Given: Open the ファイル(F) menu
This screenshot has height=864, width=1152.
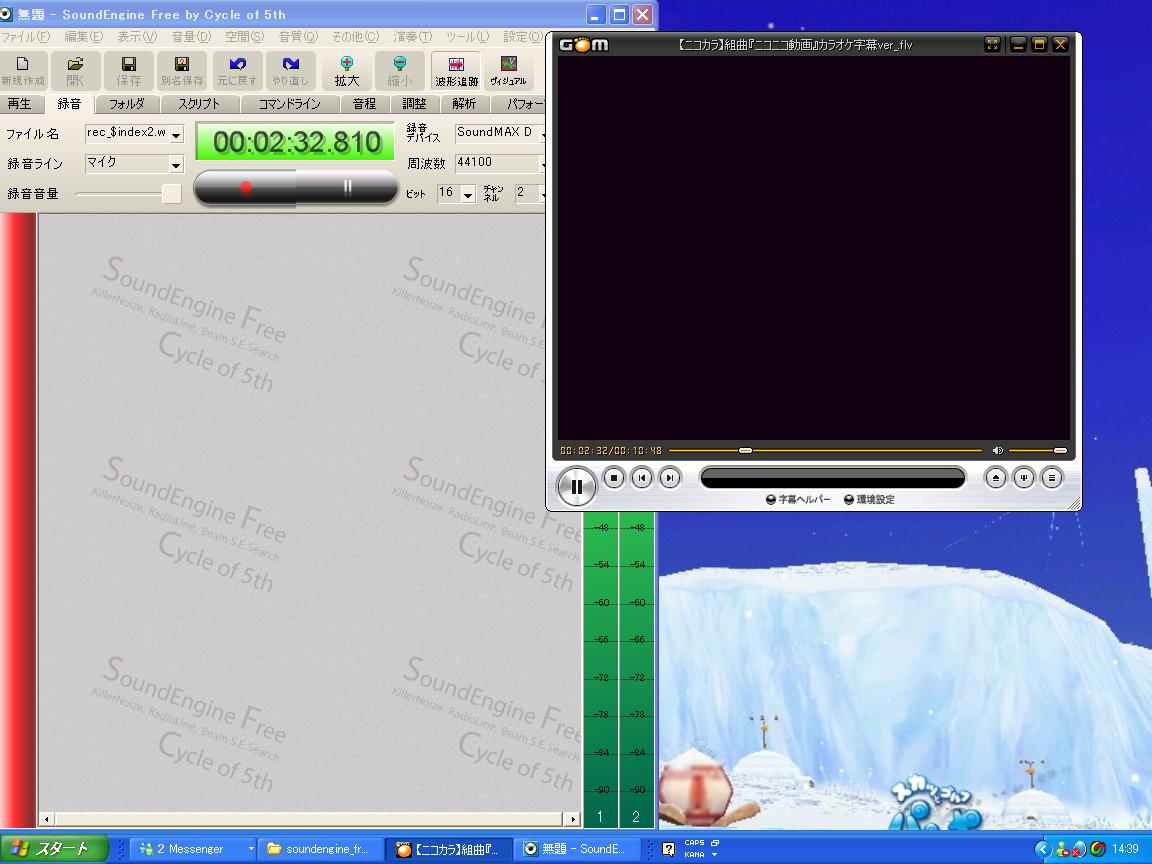Looking at the screenshot, I should click(x=26, y=37).
